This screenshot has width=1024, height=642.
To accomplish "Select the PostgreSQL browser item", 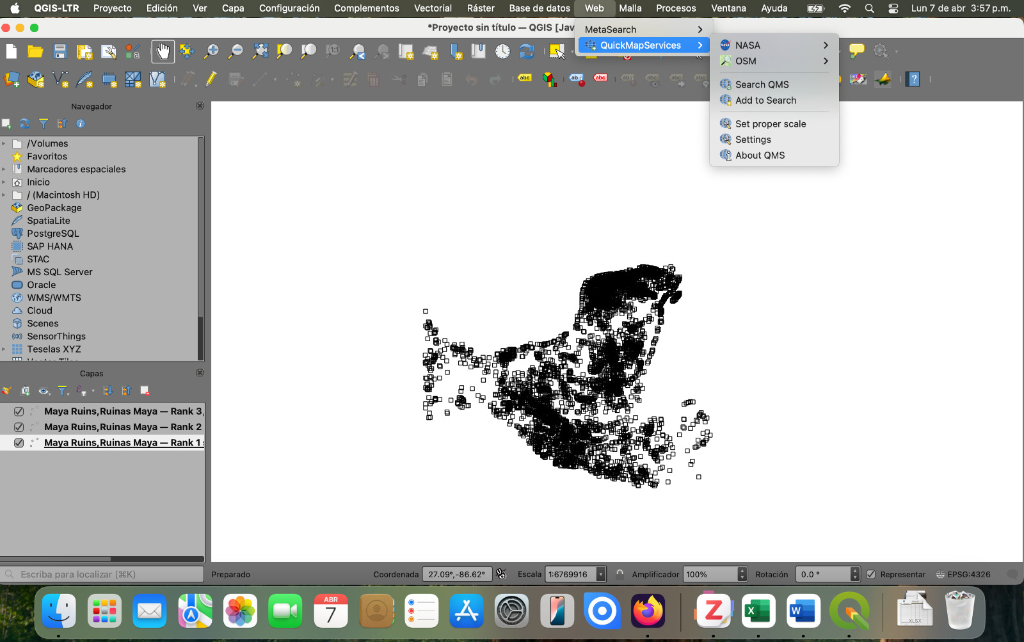I will point(52,233).
